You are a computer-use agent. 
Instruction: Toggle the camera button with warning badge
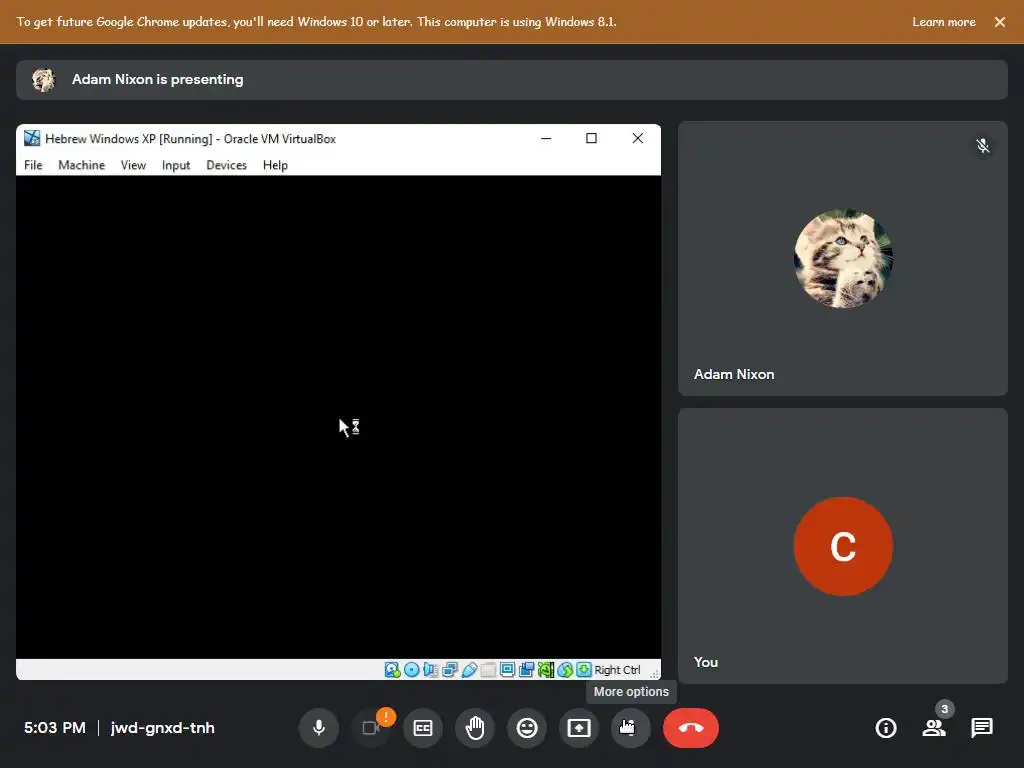point(371,728)
